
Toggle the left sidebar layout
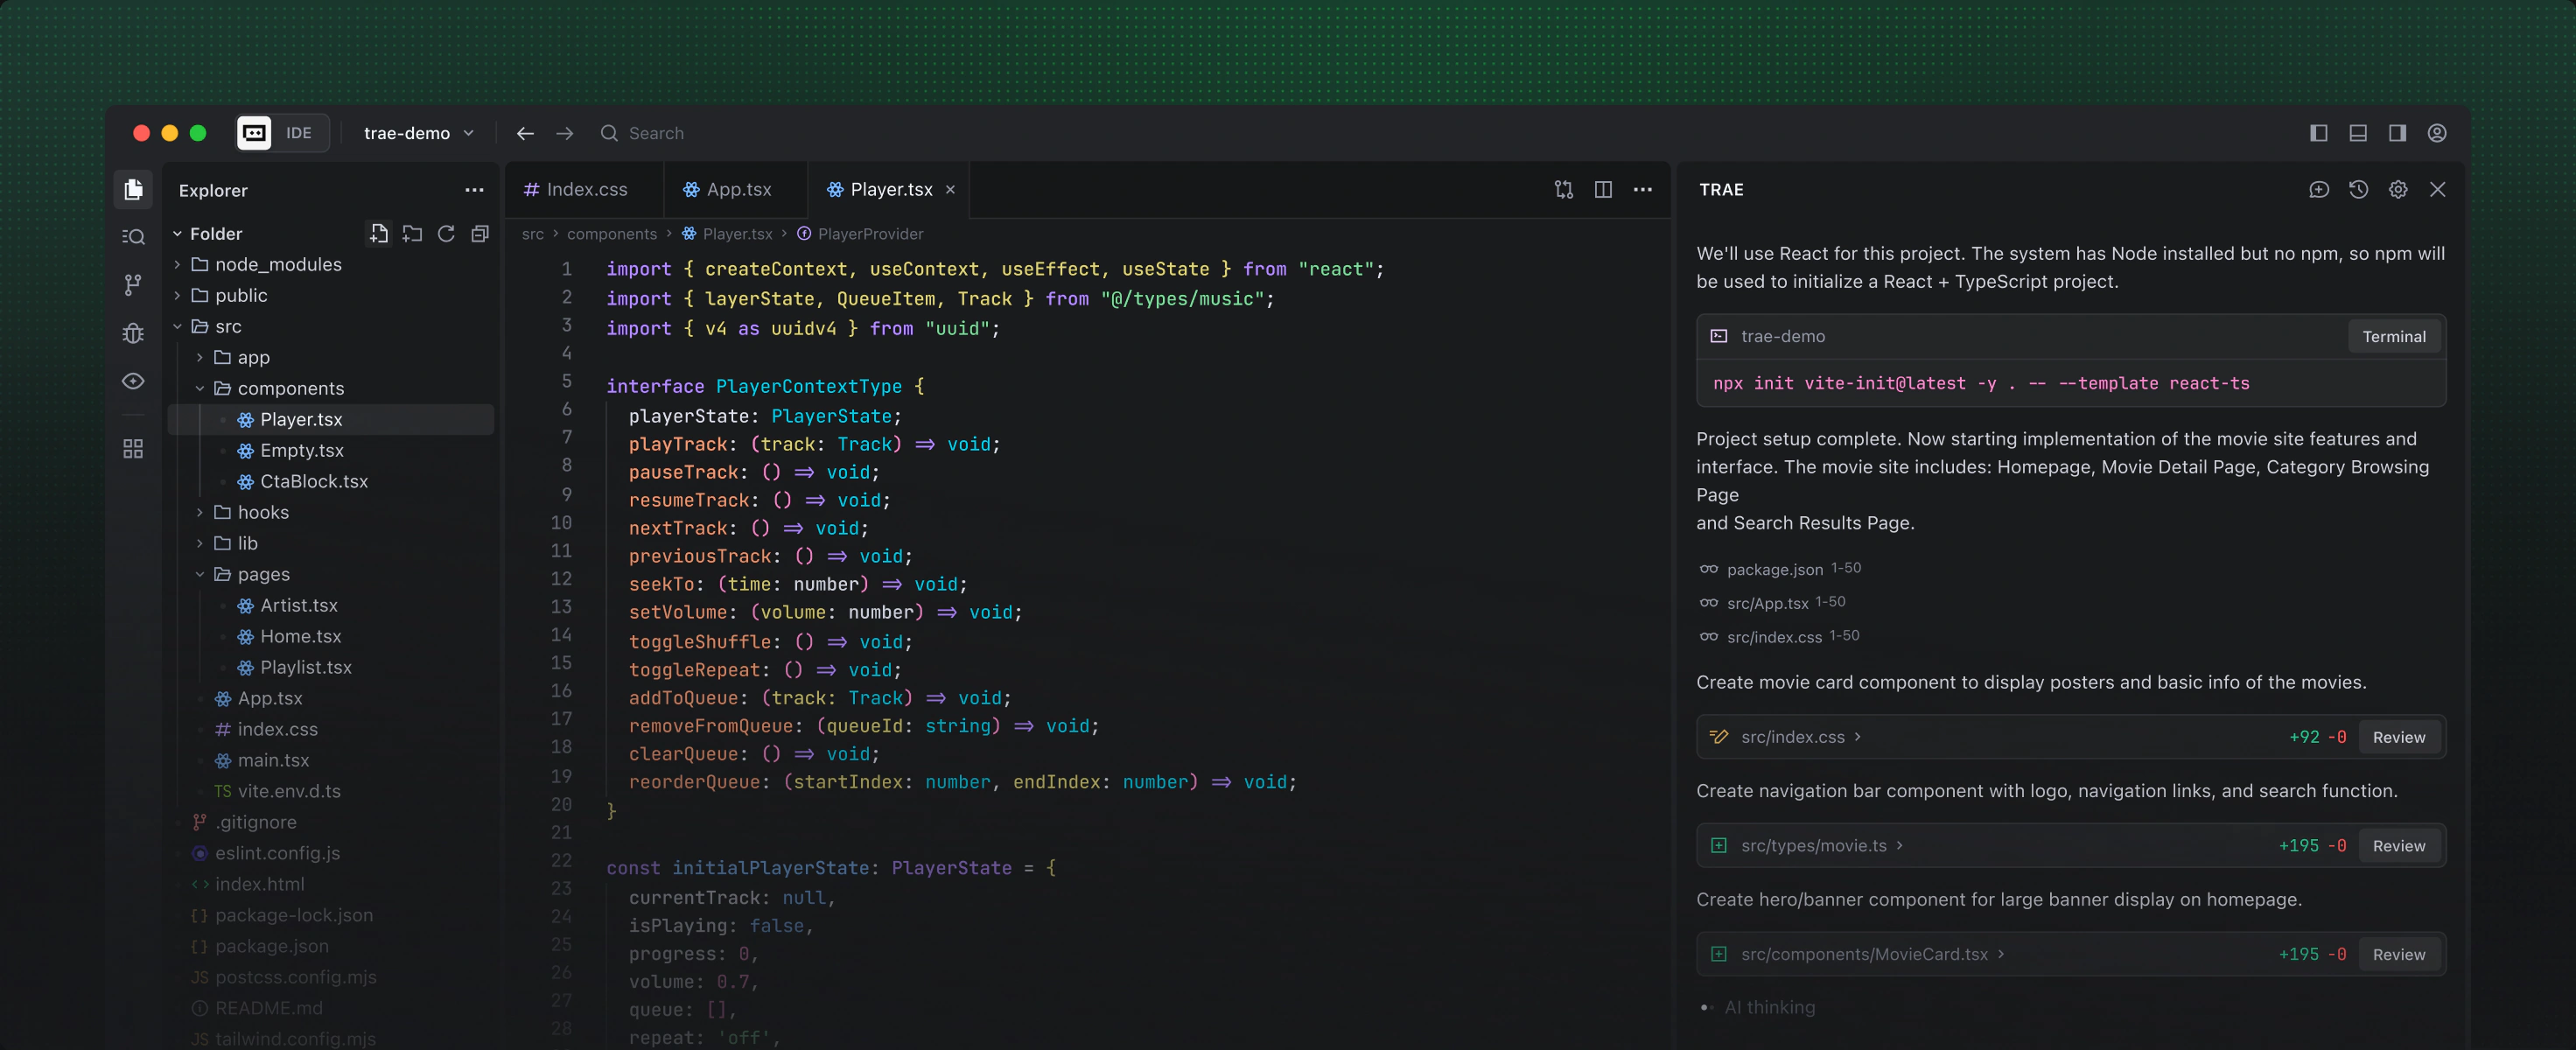click(2319, 133)
